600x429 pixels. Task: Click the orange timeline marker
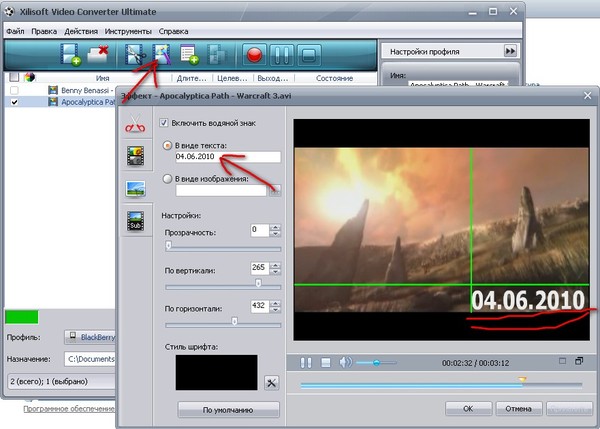(522, 380)
